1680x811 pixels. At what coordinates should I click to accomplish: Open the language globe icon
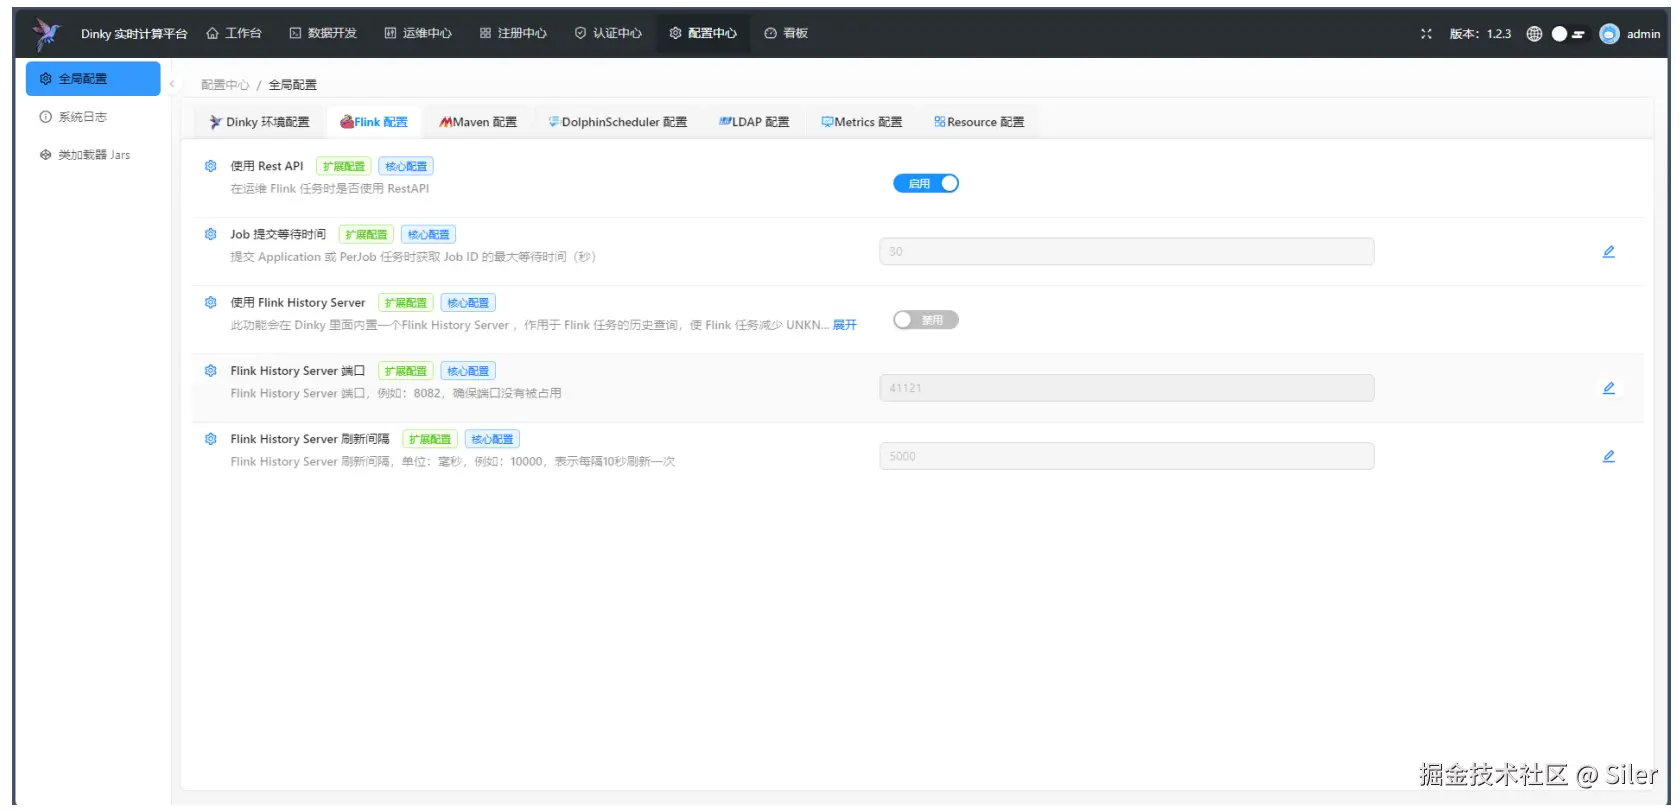1534,34
